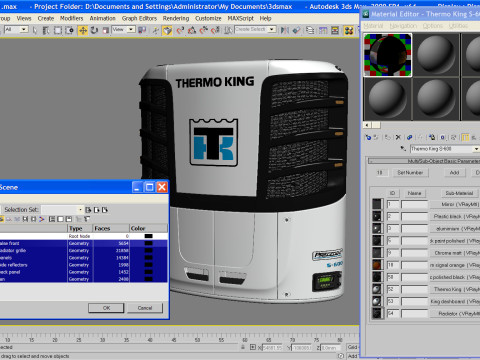480x360 pixels.
Task: Open the Views menu
Action: (24, 18)
